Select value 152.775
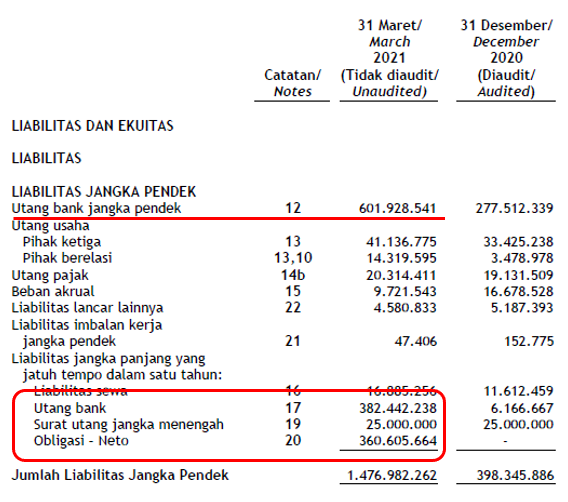This screenshot has height=502, width=568. coord(529,341)
